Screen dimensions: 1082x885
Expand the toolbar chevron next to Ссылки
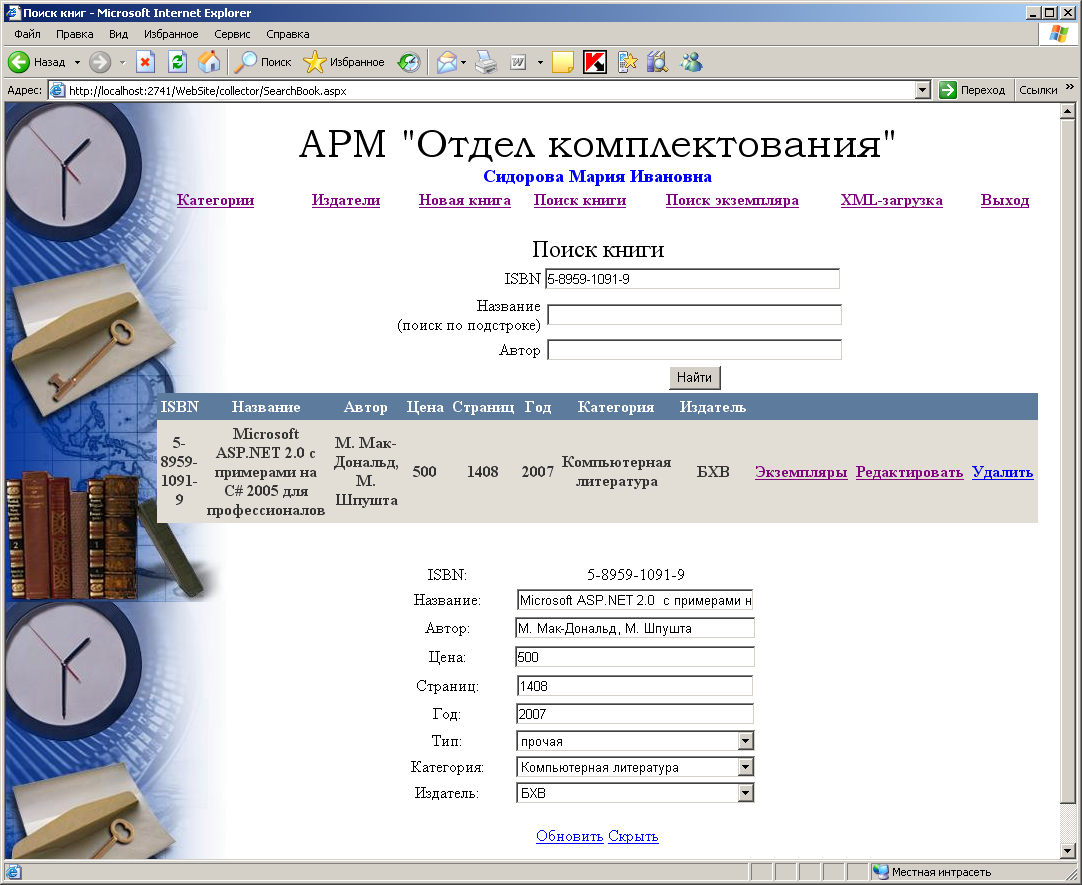(1070, 87)
